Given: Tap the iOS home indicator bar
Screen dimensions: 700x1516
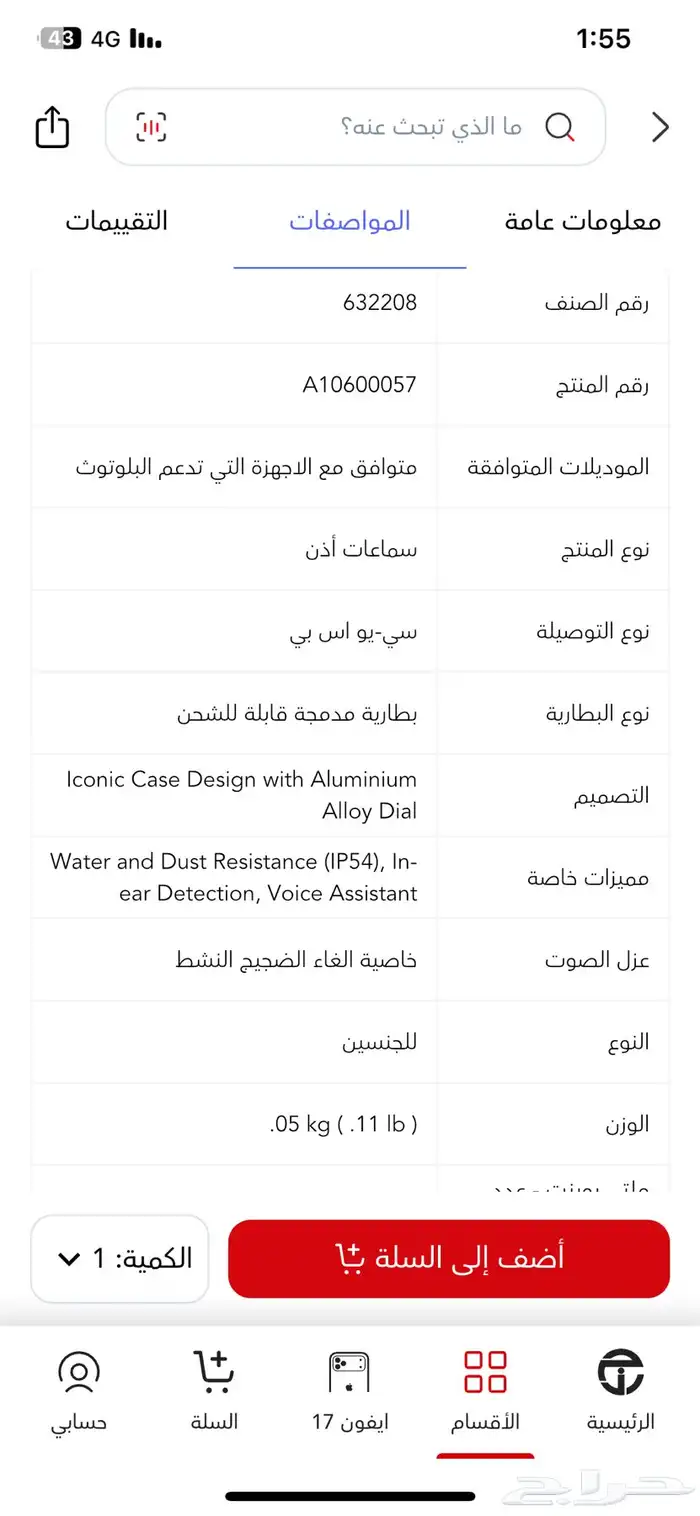Looking at the screenshot, I should (x=350, y=1496).
